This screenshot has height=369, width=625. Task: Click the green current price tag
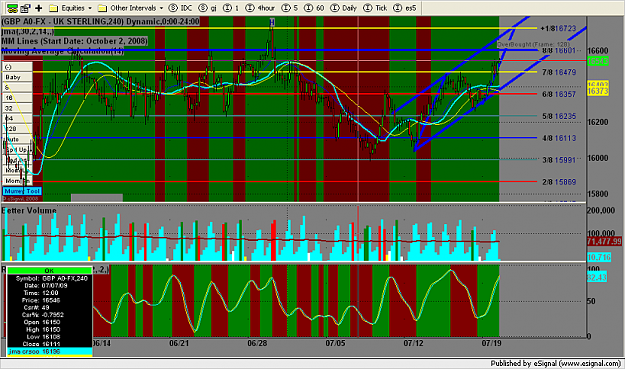(598, 61)
